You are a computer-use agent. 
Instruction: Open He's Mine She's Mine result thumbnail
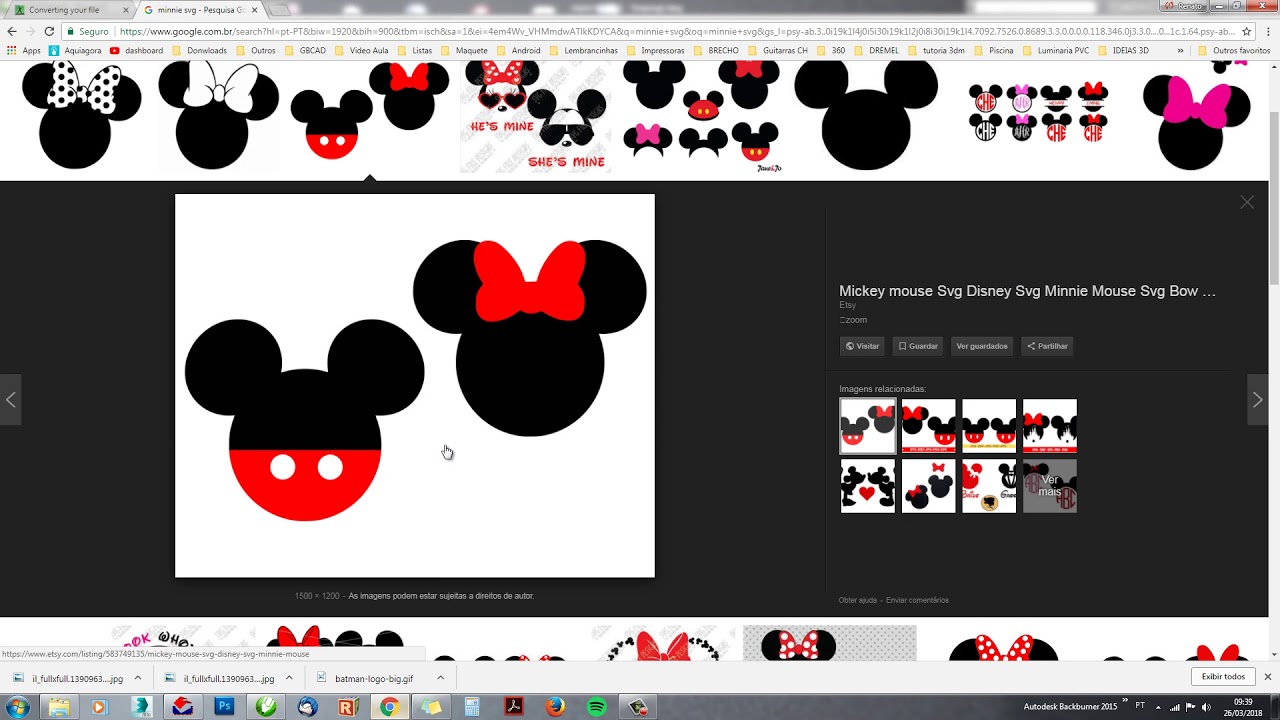535,117
